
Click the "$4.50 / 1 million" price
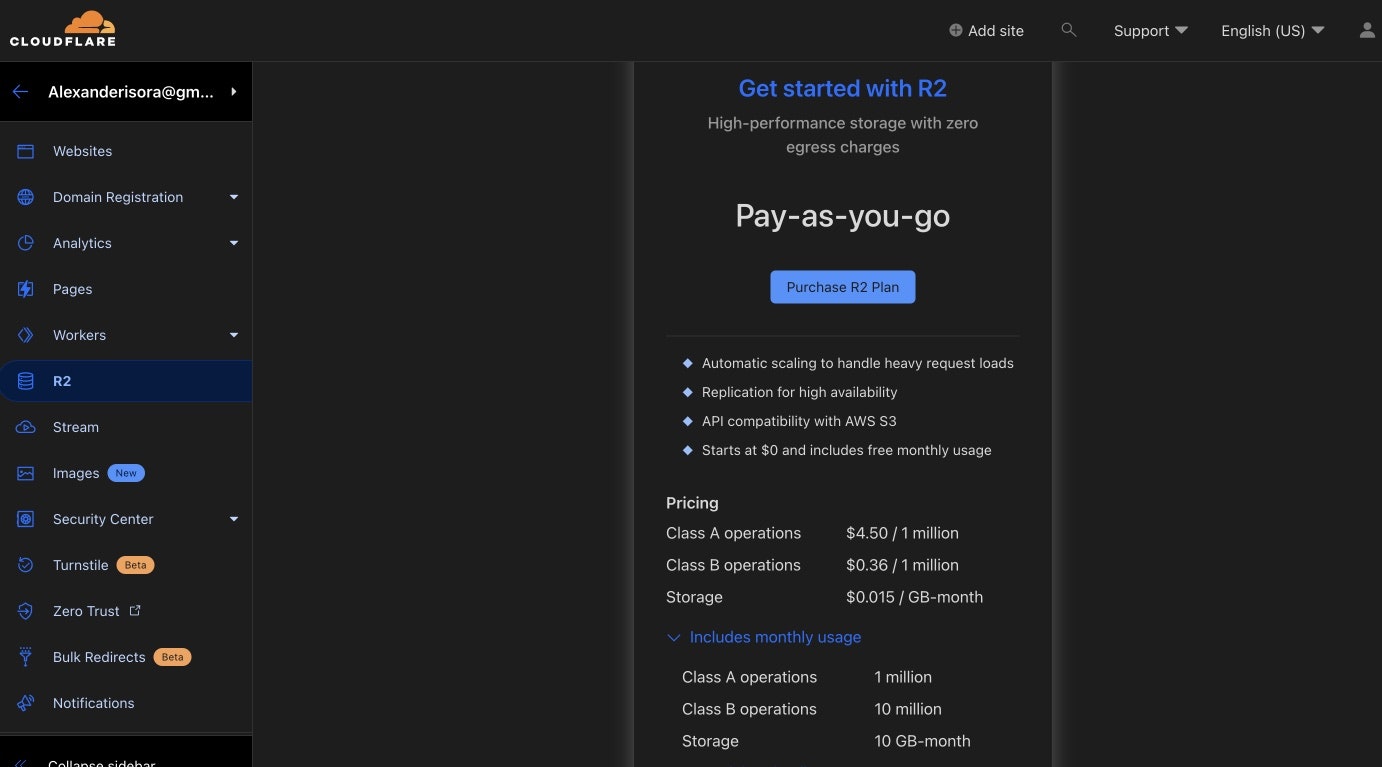(x=902, y=533)
